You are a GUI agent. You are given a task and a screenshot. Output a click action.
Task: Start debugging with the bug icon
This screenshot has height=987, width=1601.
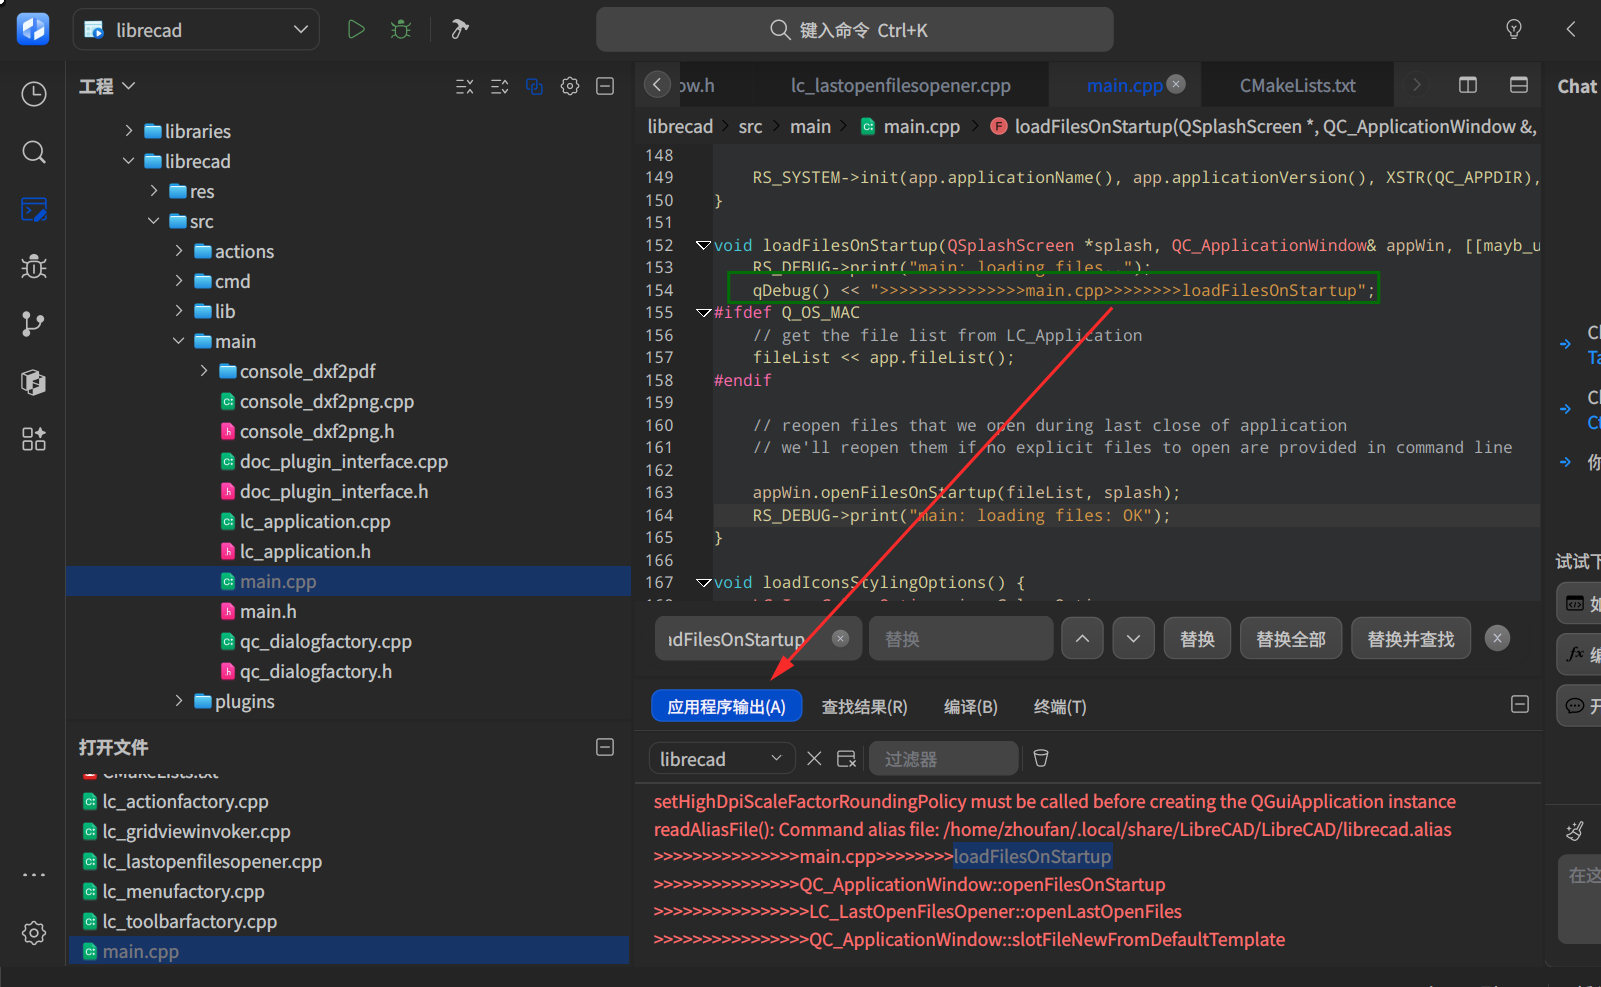tap(401, 30)
